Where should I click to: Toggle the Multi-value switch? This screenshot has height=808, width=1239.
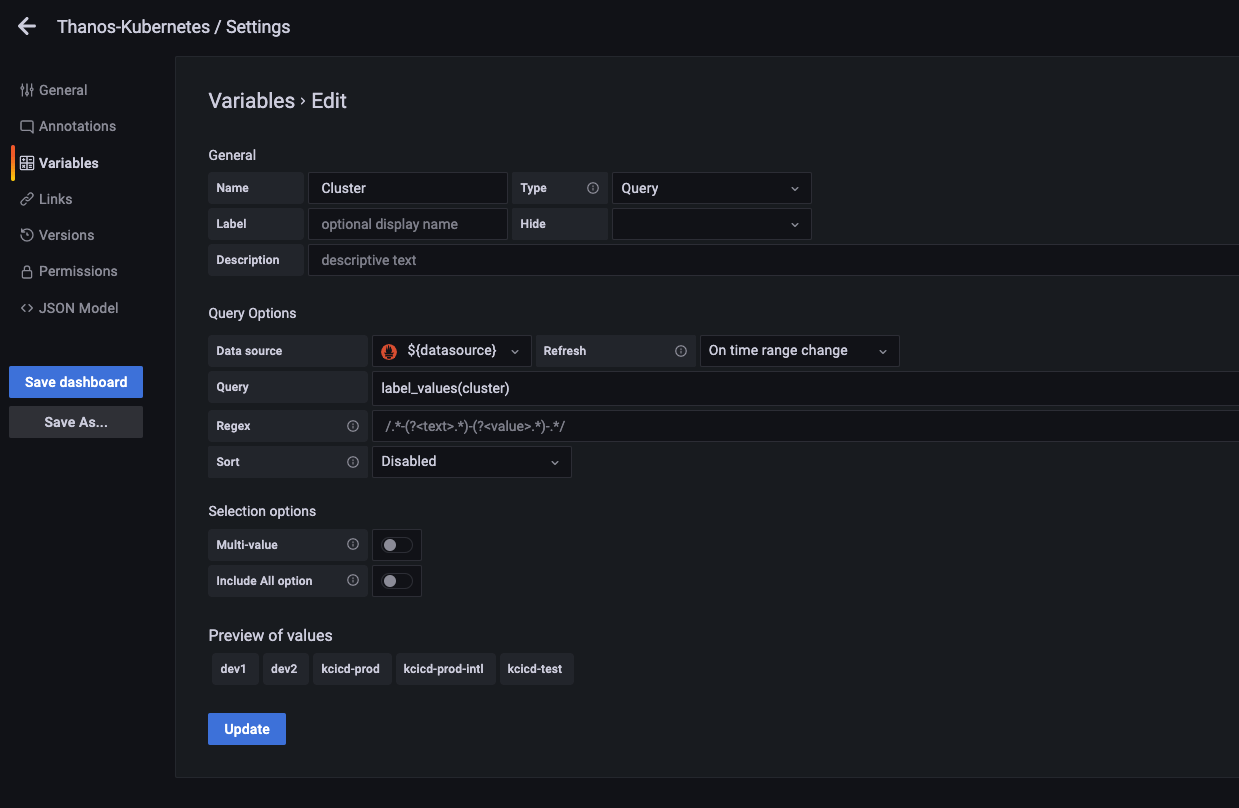pyautogui.click(x=397, y=545)
